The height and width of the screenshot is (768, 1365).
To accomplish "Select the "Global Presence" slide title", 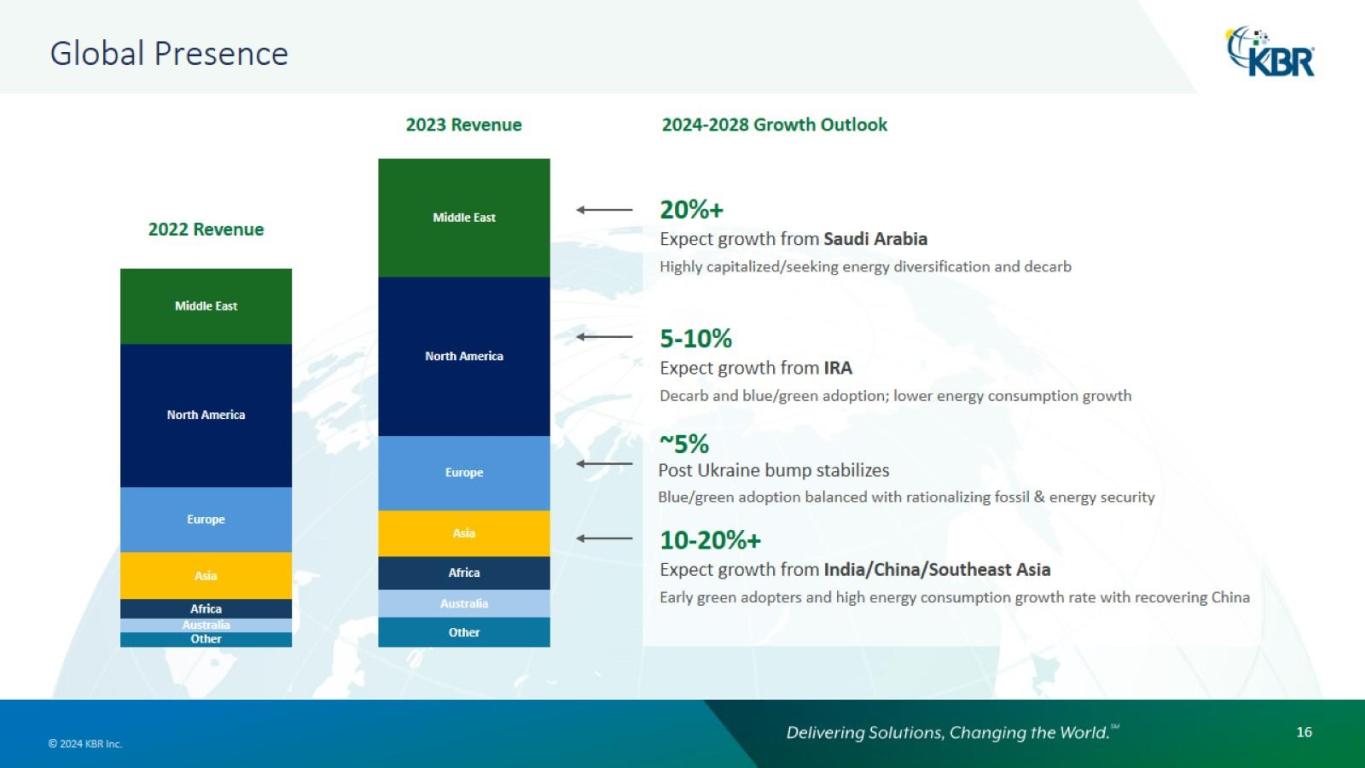I will [x=169, y=53].
